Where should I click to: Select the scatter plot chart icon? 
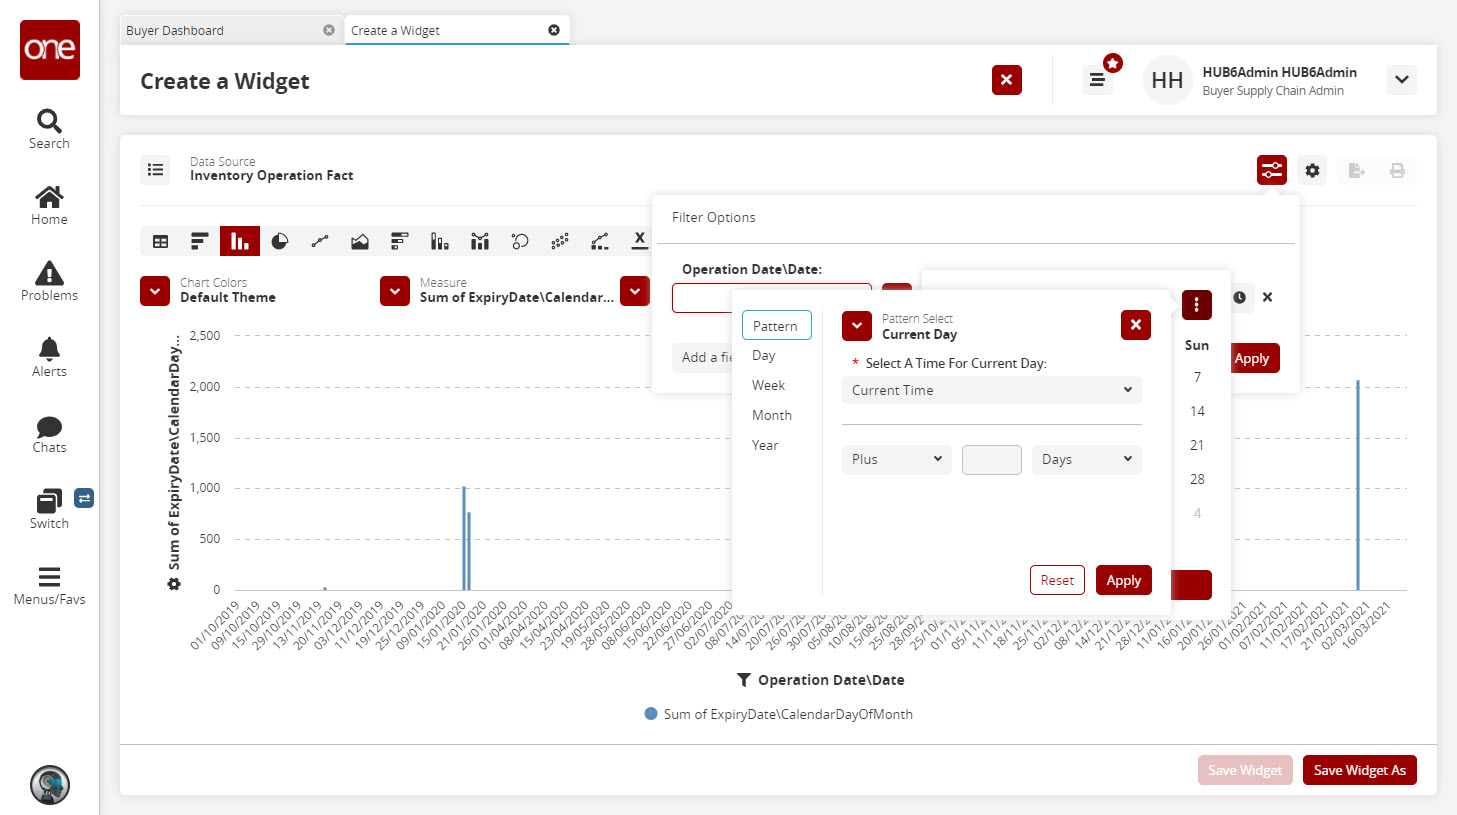(560, 241)
